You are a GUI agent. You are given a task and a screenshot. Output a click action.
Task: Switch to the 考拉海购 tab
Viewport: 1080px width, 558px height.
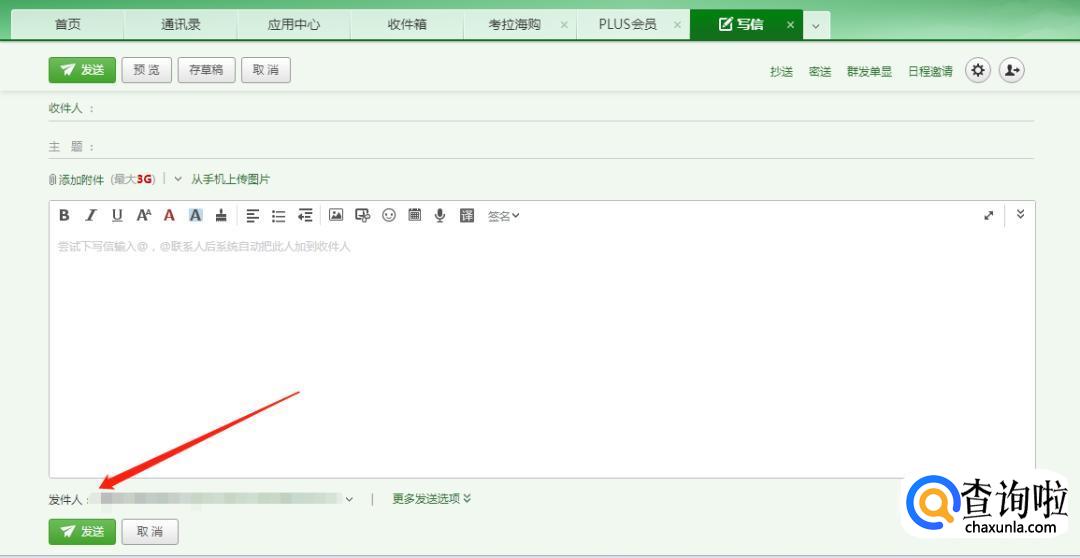click(515, 25)
